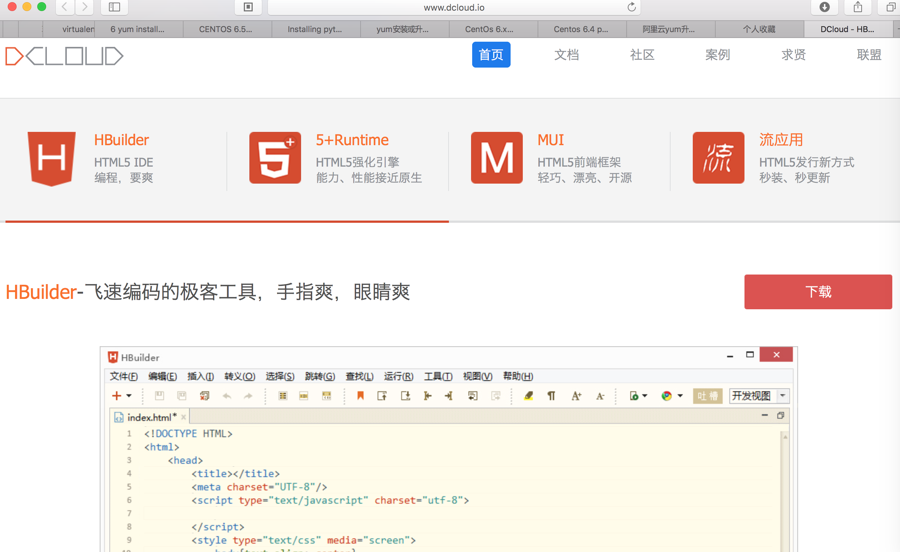Switch to the 'Centos 6.4 p...' tab

coord(581,29)
